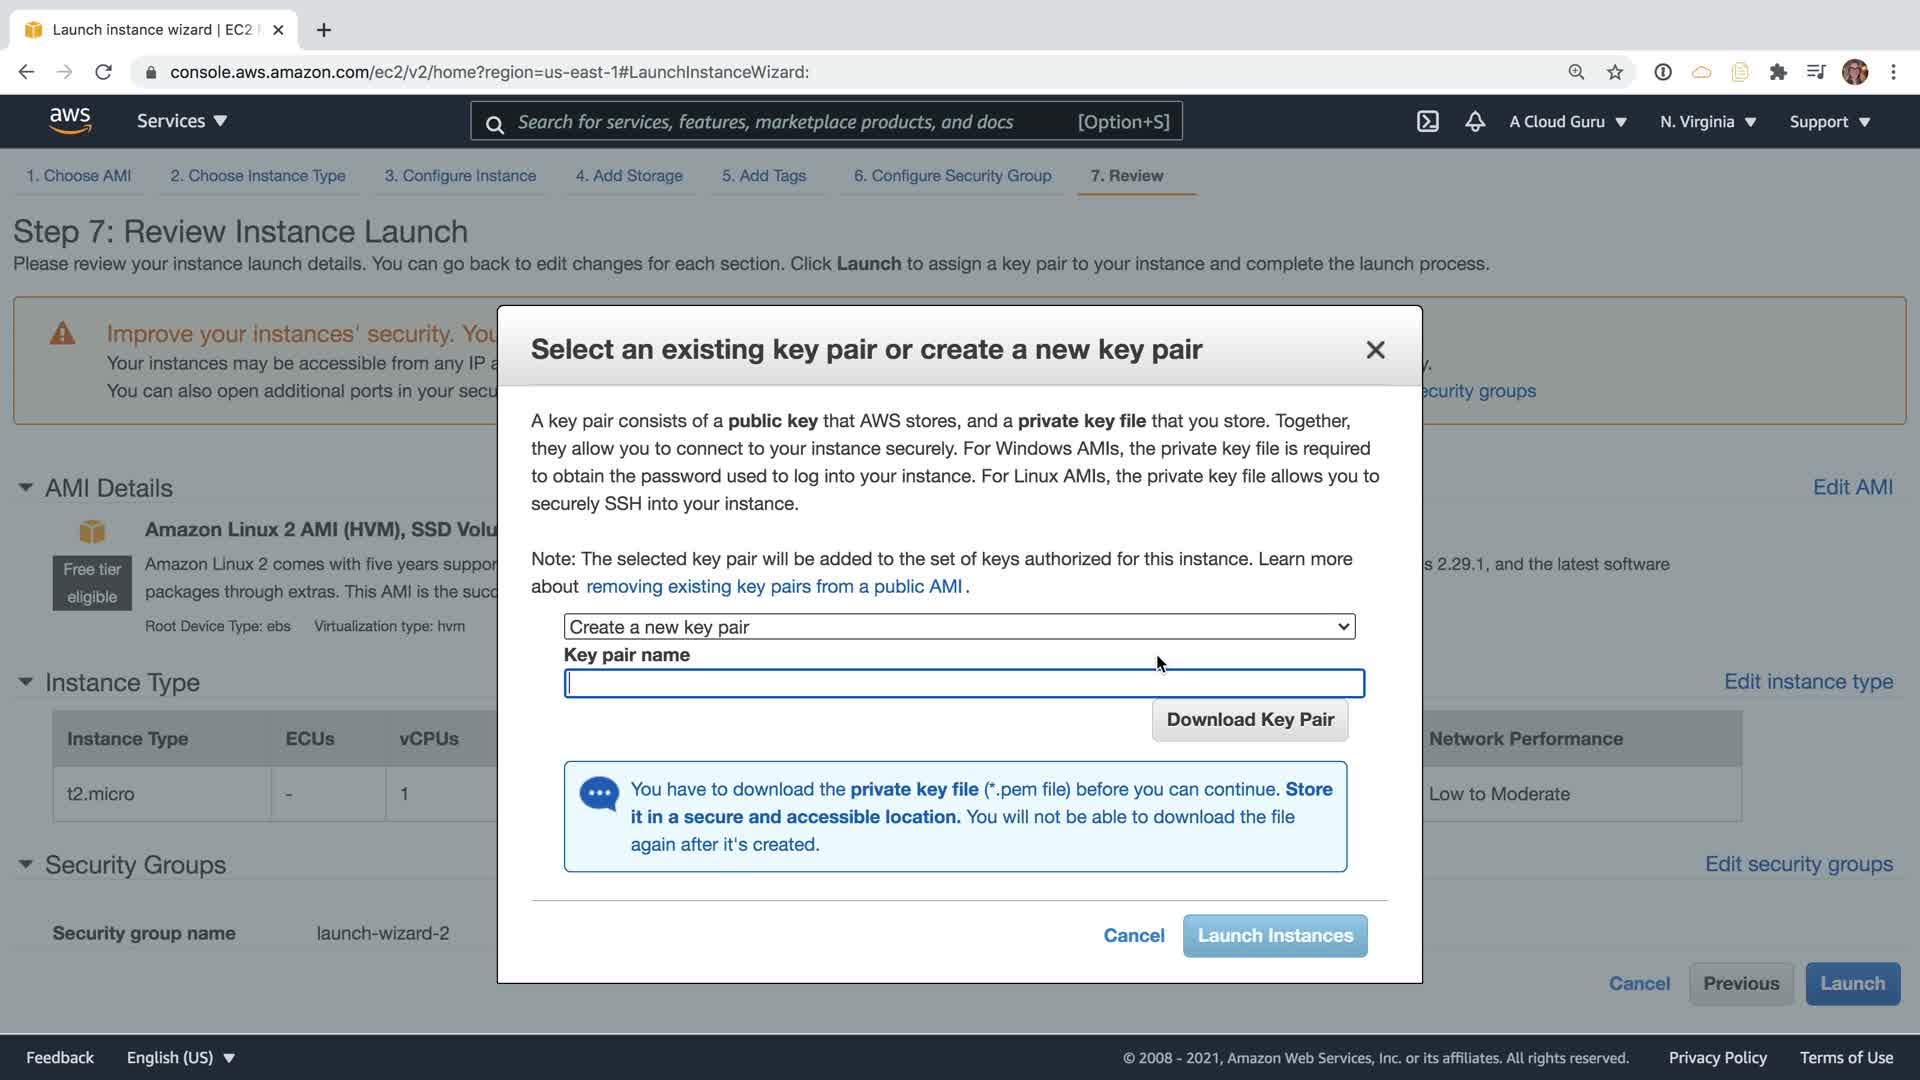Image resolution: width=1920 pixels, height=1080 pixels.
Task: Click the Download Key Pair button
Action: pos(1250,720)
